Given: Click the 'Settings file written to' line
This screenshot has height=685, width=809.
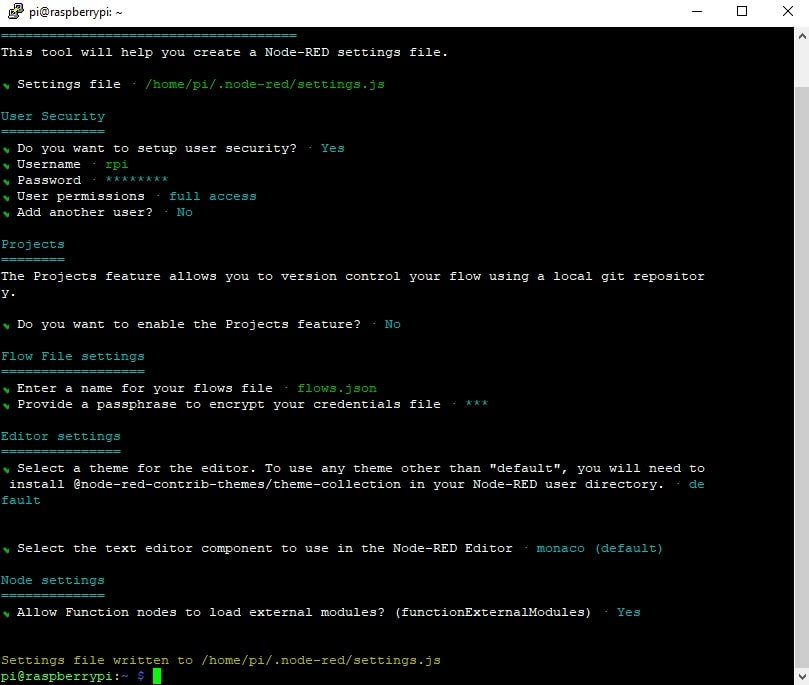Looking at the screenshot, I should pyautogui.click(x=221, y=660).
